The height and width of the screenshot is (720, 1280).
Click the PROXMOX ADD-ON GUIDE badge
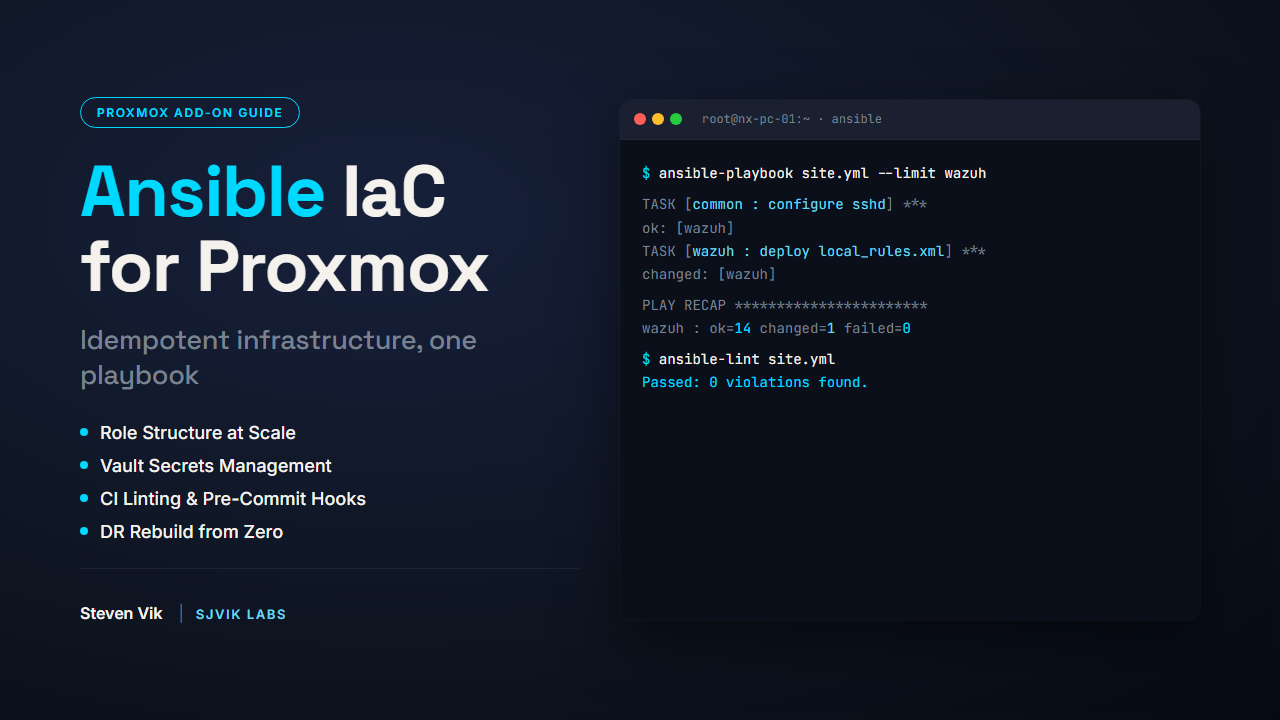coord(190,112)
